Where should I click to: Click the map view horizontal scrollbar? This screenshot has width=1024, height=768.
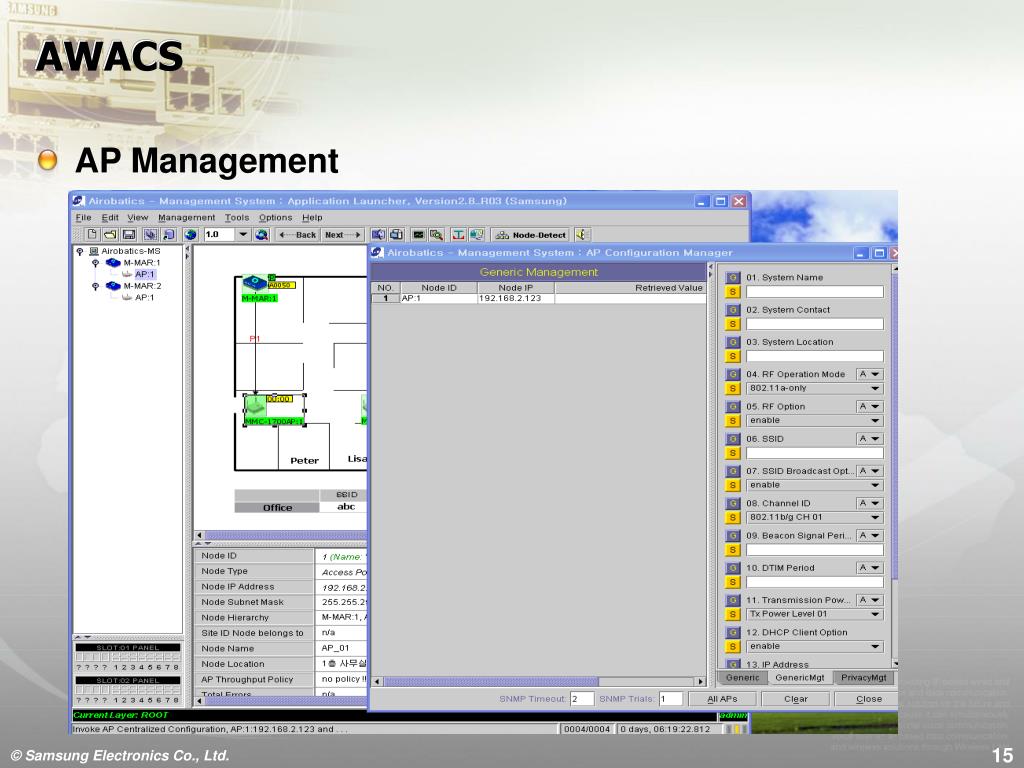(282, 535)
